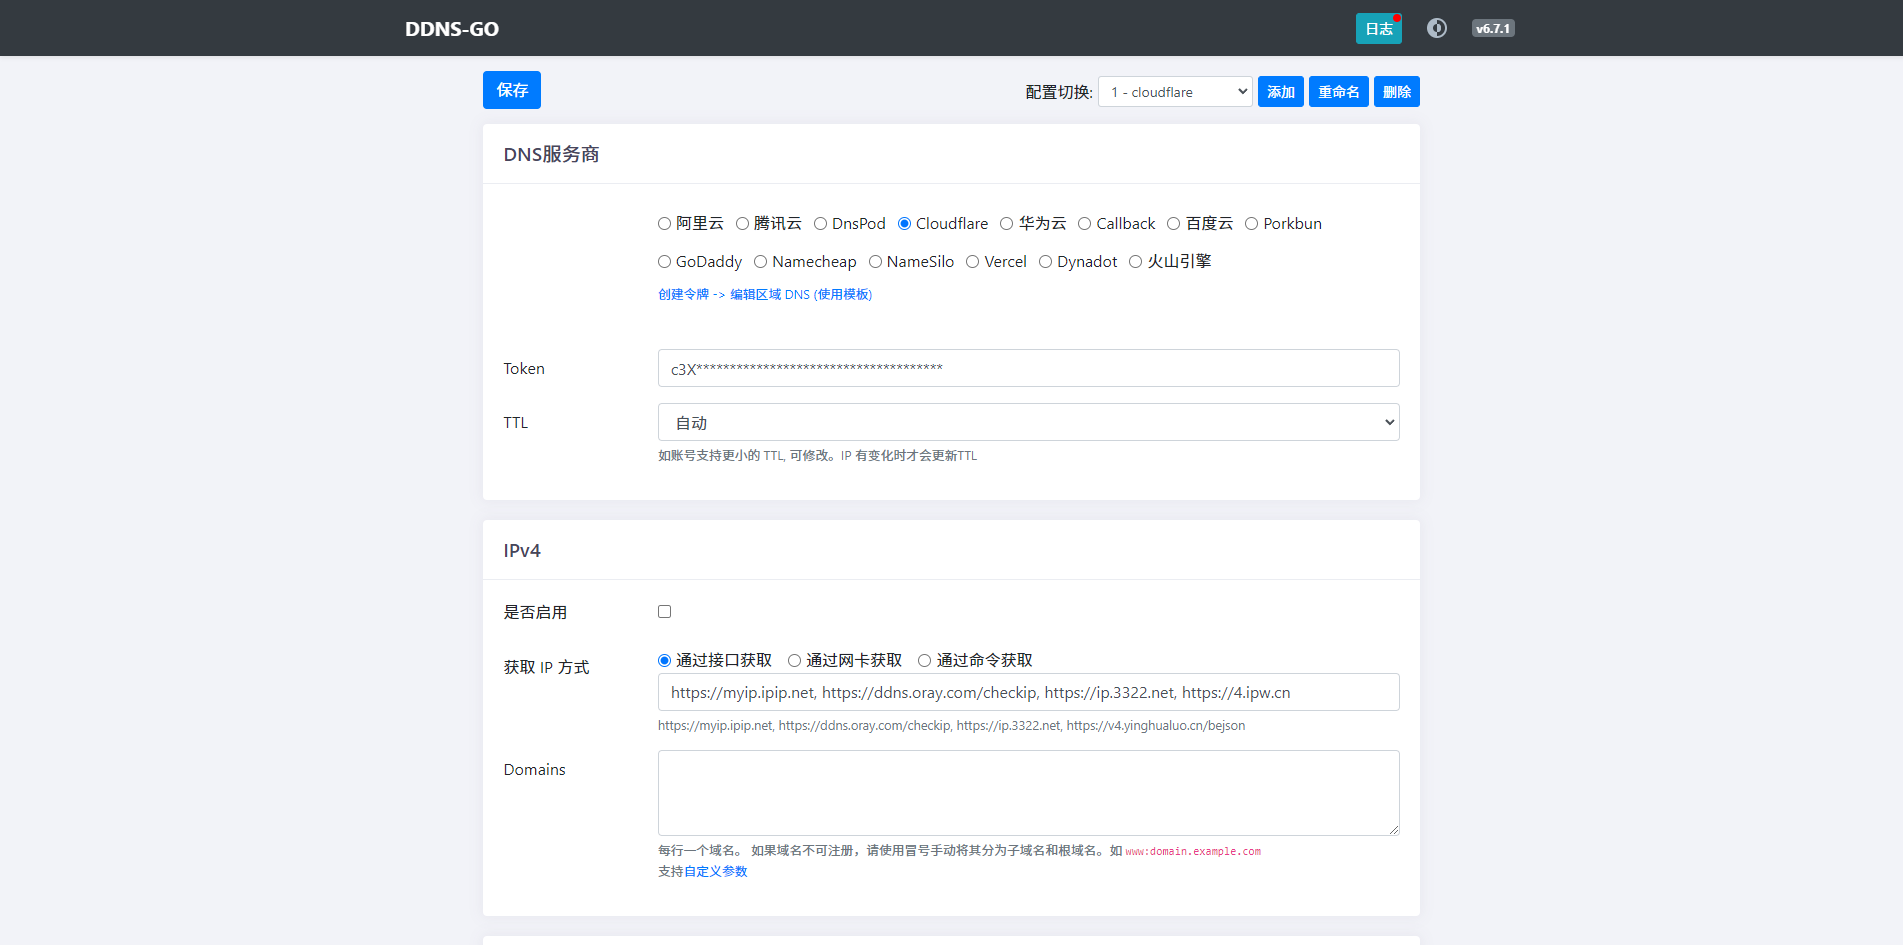The height and width of the screenshot is (945, 1903).
Task: Open the 日志 logs button
Action: click(1378, 29)
